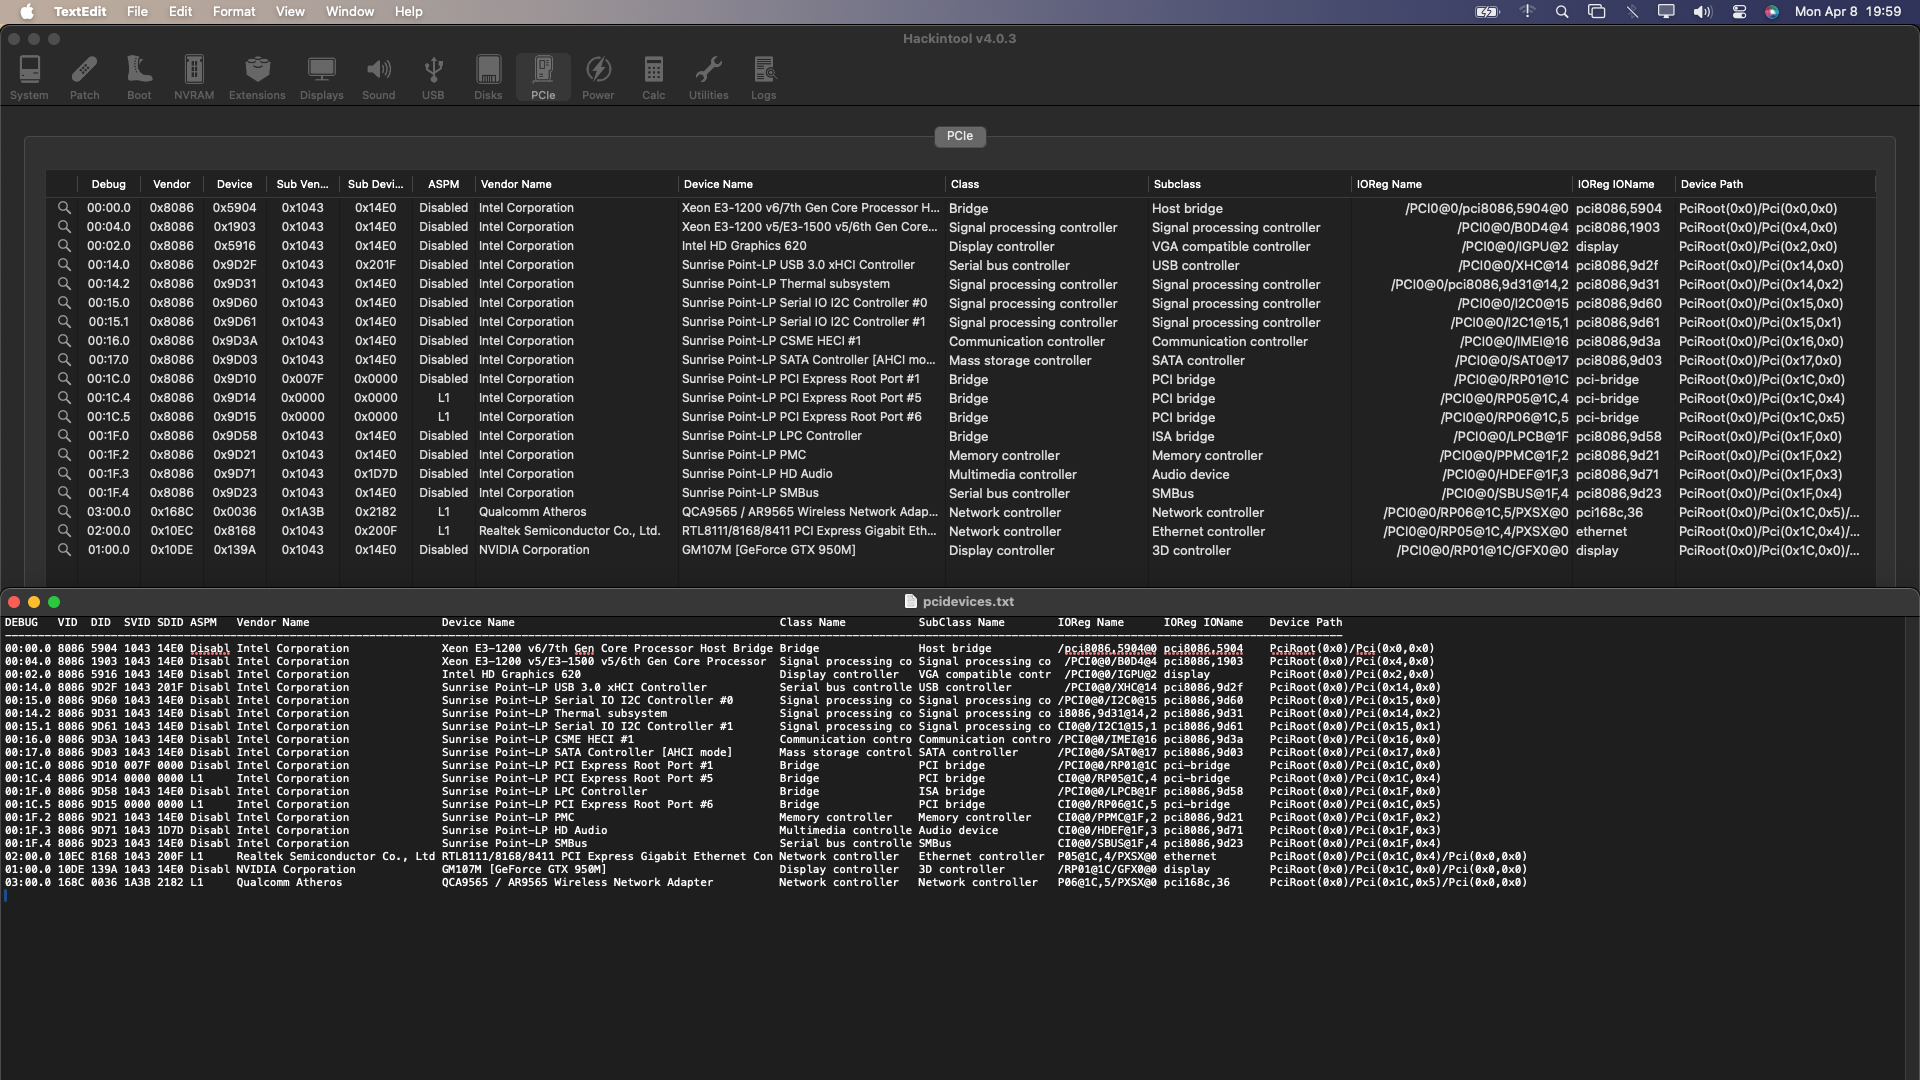The image size is (1920, 1080).
Task: Click magnifier icon for GeForce GTX 950M row
Action: [64, 550]
